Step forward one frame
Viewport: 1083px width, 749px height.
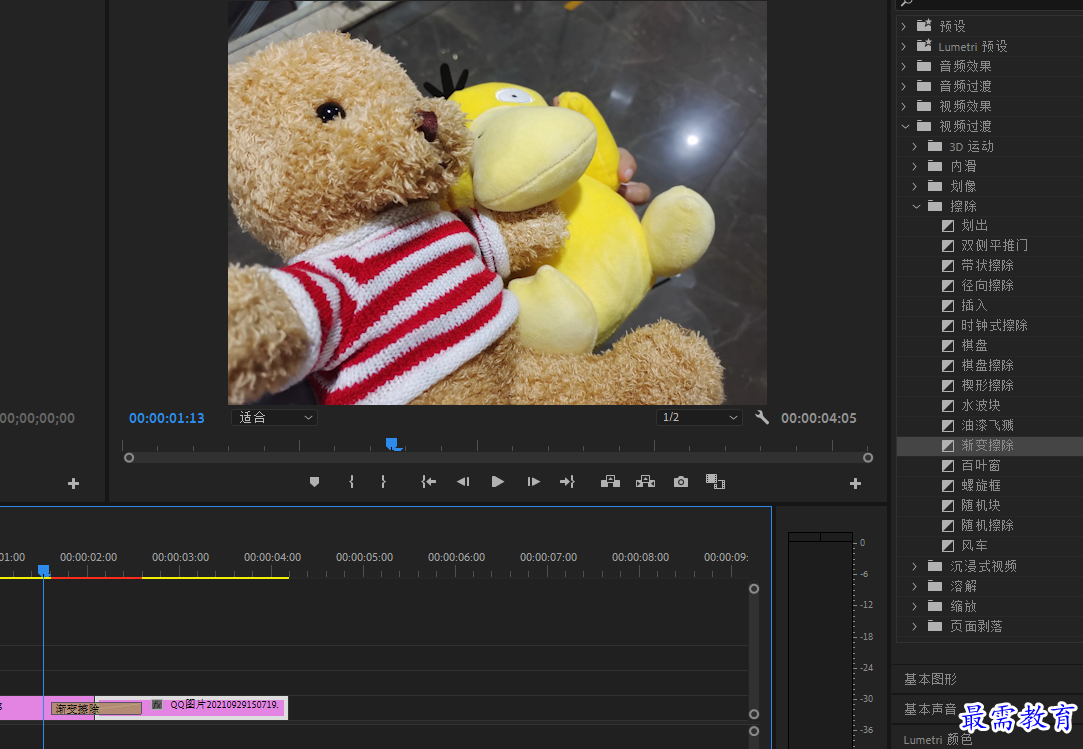[x=533, y=482]
